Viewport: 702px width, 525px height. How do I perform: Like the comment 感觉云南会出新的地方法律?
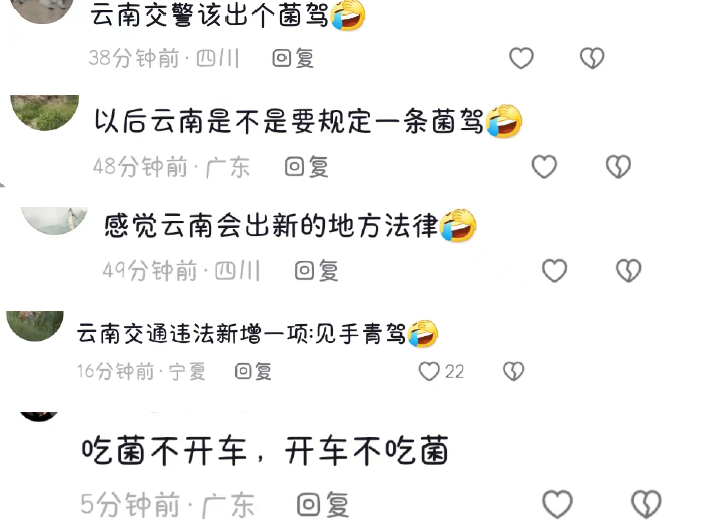click(x=554, y=271)
